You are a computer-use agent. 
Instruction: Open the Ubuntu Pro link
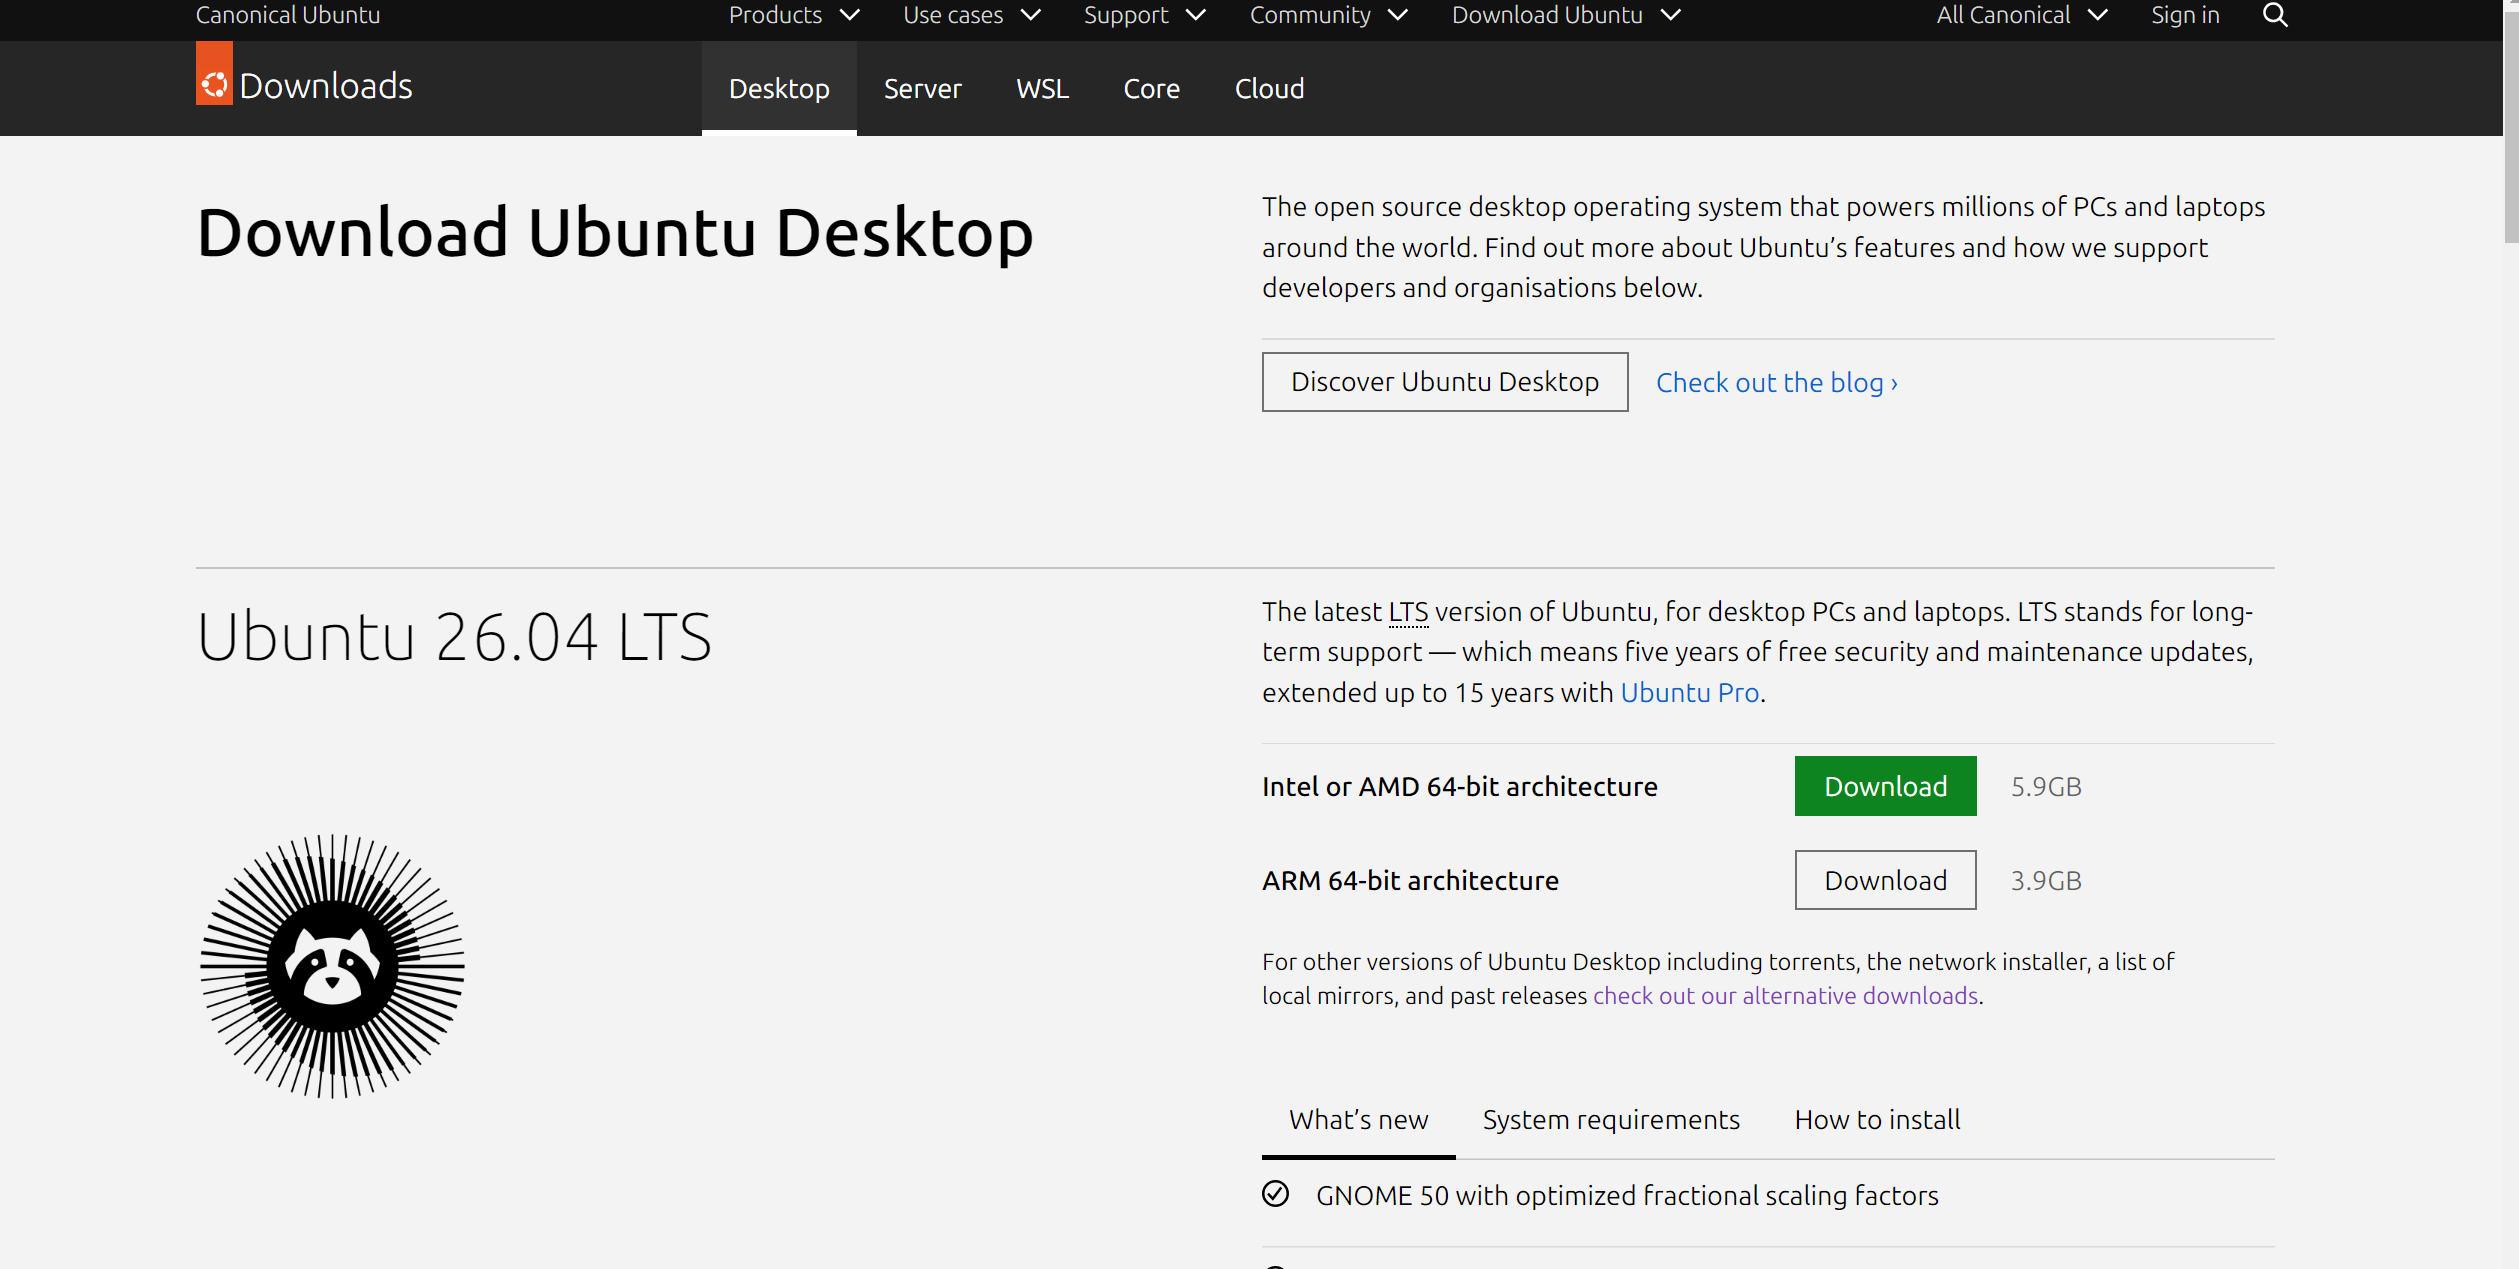[x=1689, y=693]
